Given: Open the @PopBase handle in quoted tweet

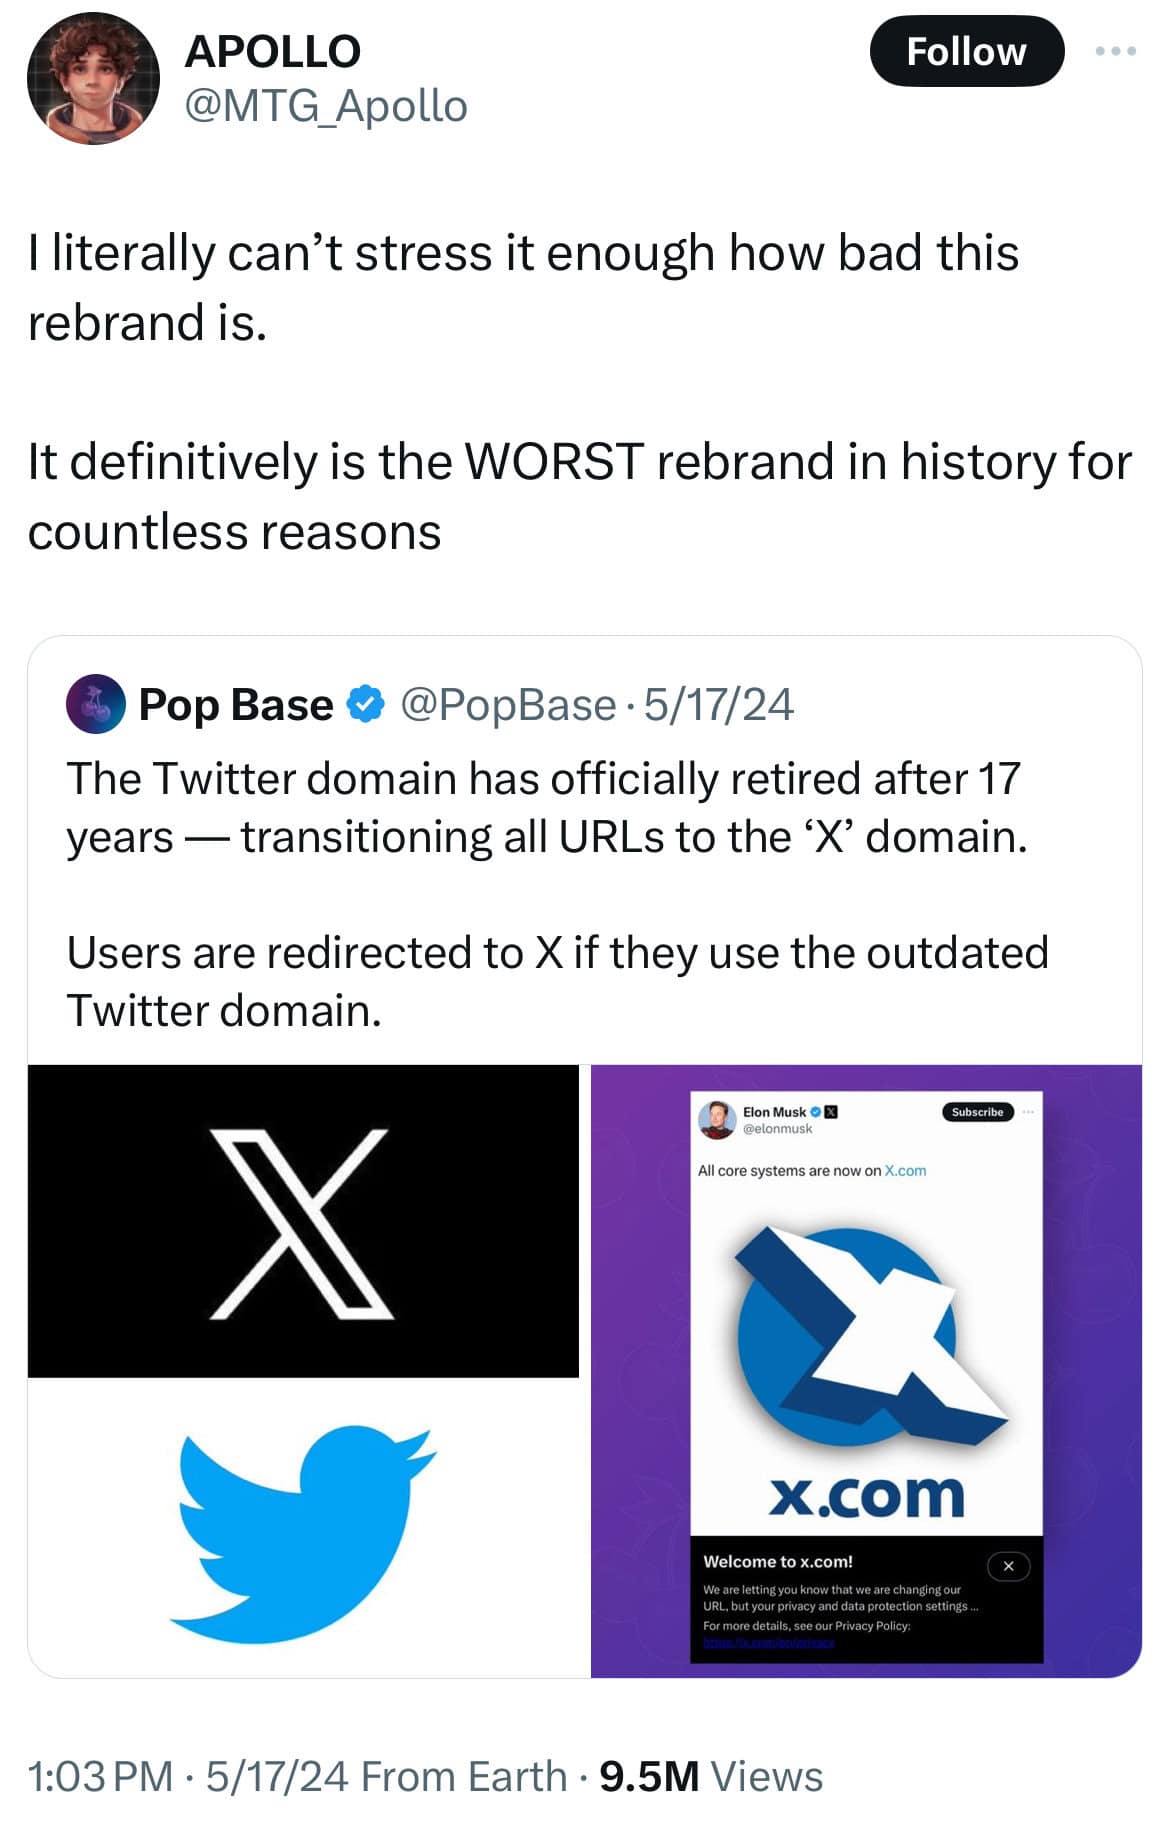Looking at the screenshot, I should coord(508,704).
